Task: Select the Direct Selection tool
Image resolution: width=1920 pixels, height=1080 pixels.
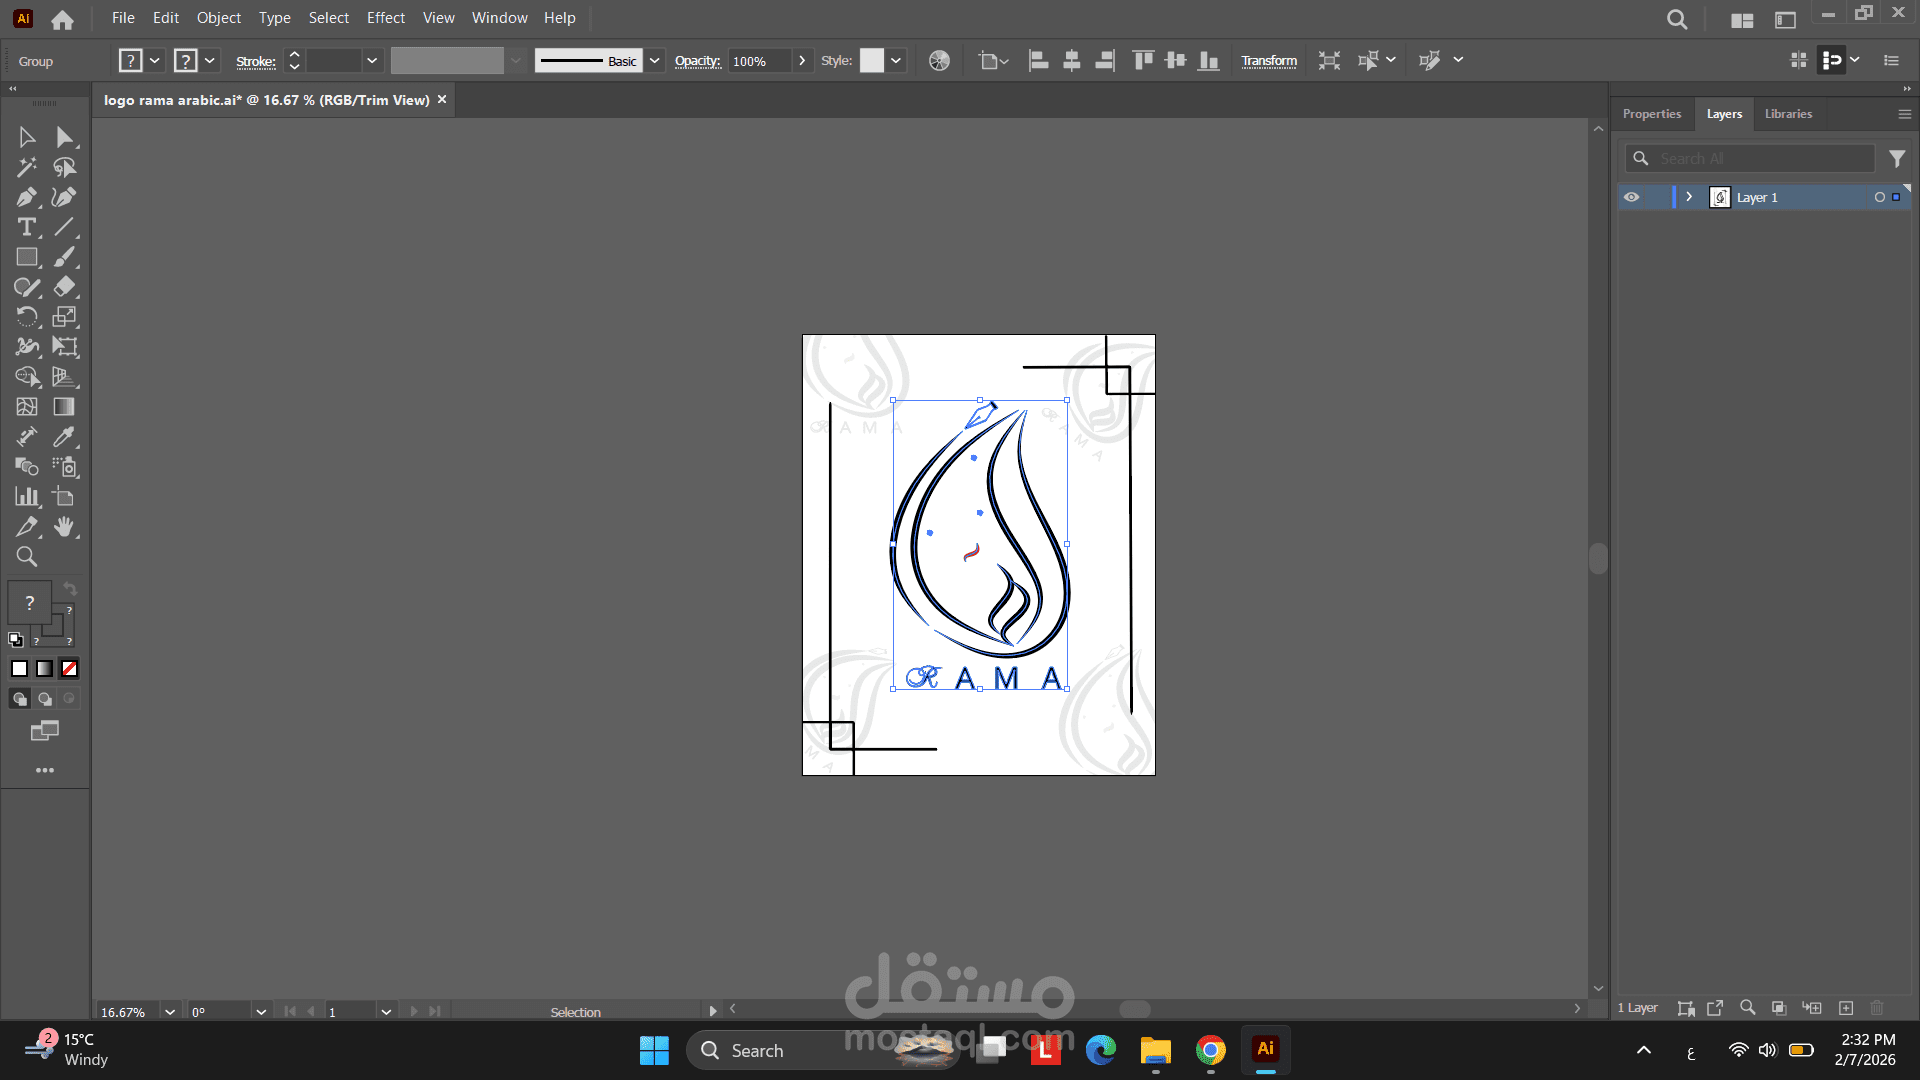Action: (64, 137)
